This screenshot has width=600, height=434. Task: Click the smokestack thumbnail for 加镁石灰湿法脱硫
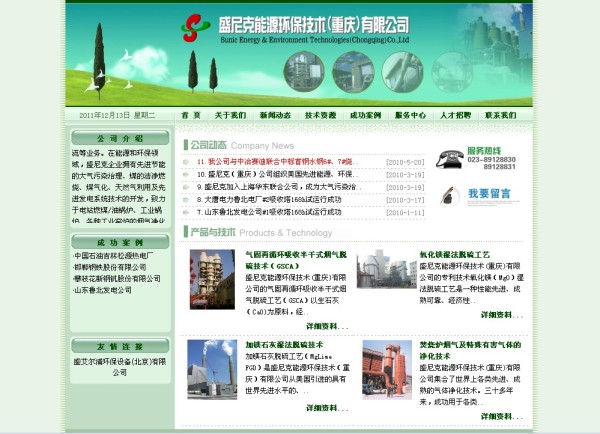click(x=212, y=370)
